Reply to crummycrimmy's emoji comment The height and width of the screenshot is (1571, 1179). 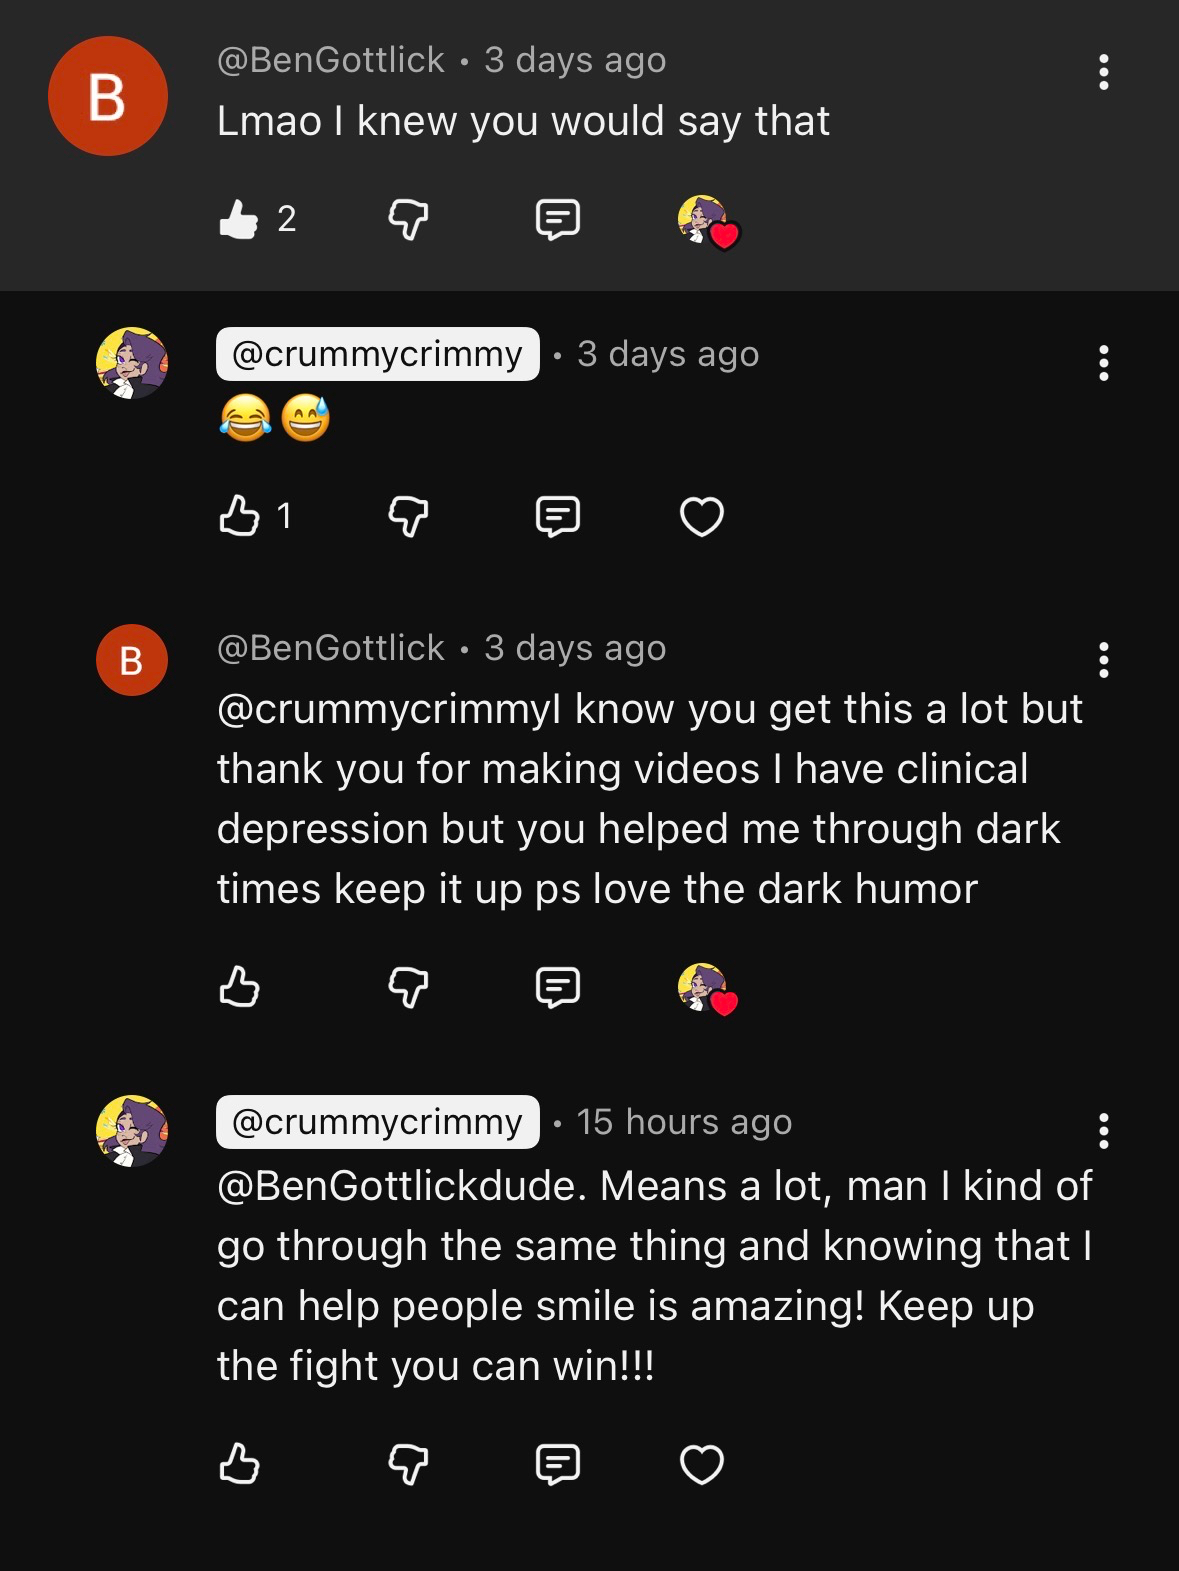click(557, 516)
